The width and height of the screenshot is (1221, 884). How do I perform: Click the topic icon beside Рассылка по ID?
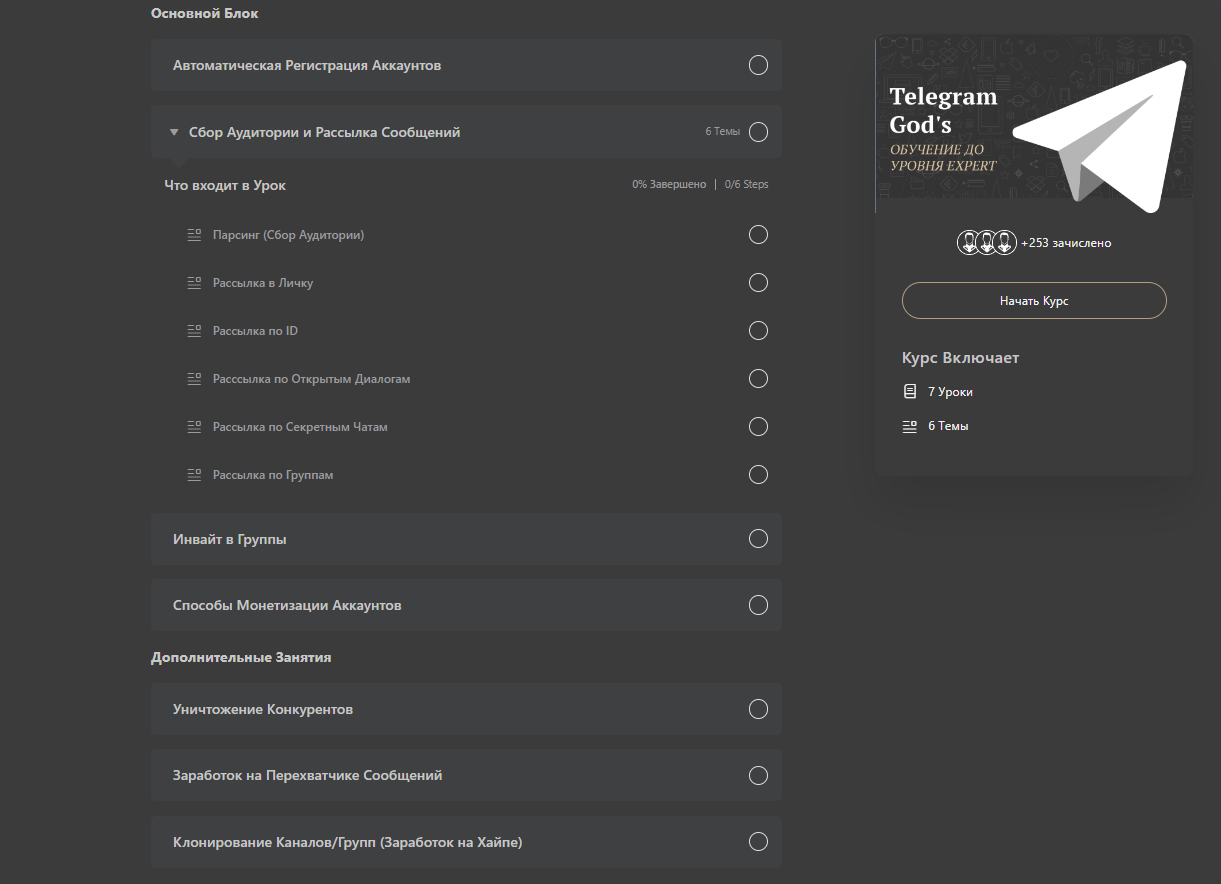click(x=194, y=331)
